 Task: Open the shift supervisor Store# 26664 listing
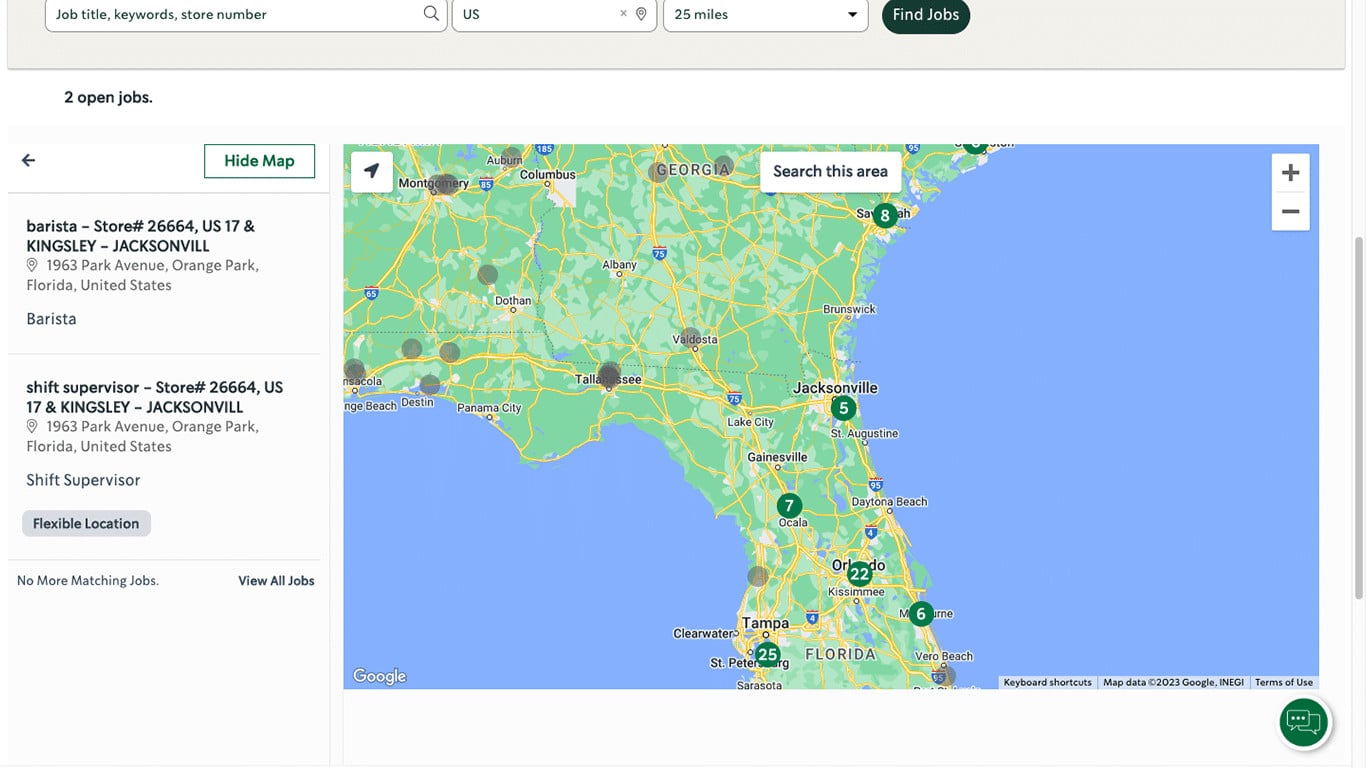(x=154, y=397)
